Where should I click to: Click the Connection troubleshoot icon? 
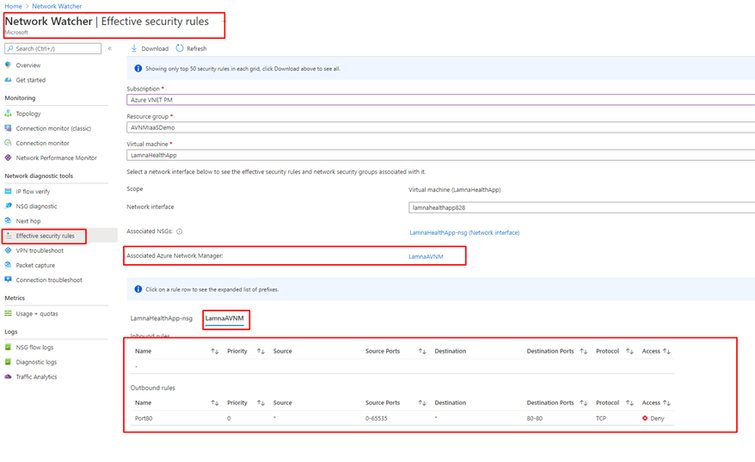[x=8, y=280]
